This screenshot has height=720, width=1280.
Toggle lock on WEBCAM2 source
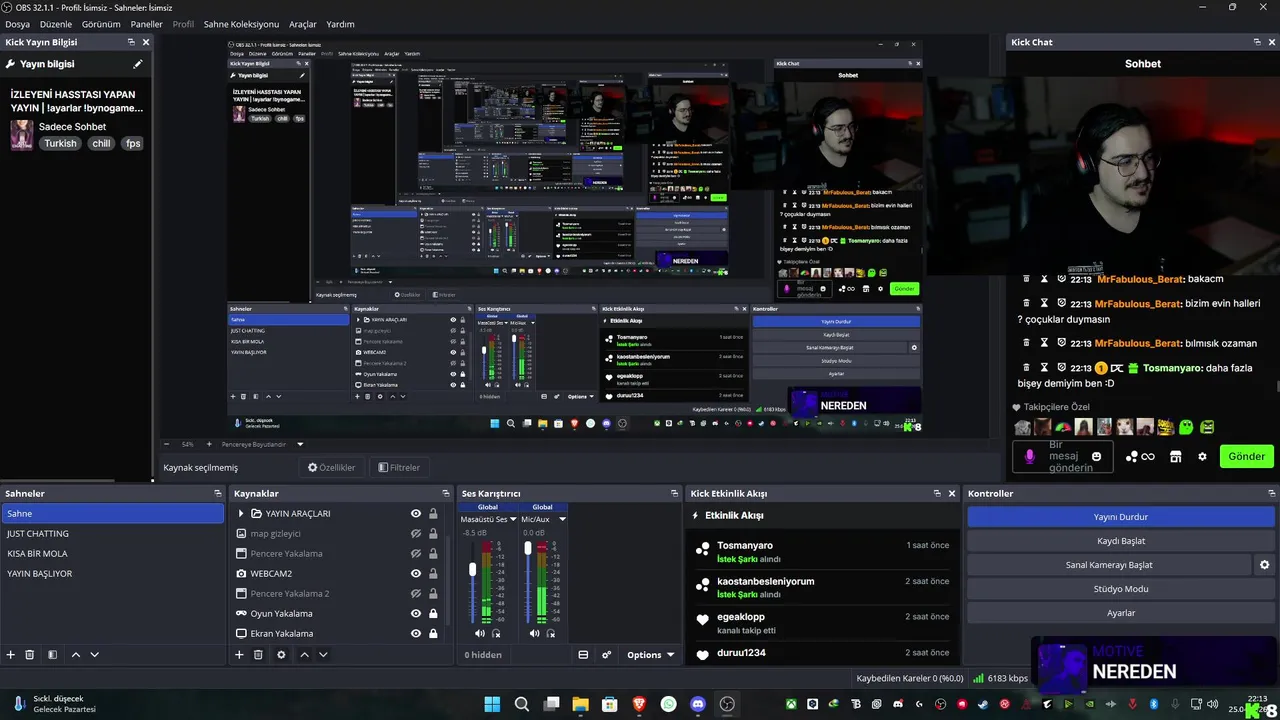[x=433, y=573]
